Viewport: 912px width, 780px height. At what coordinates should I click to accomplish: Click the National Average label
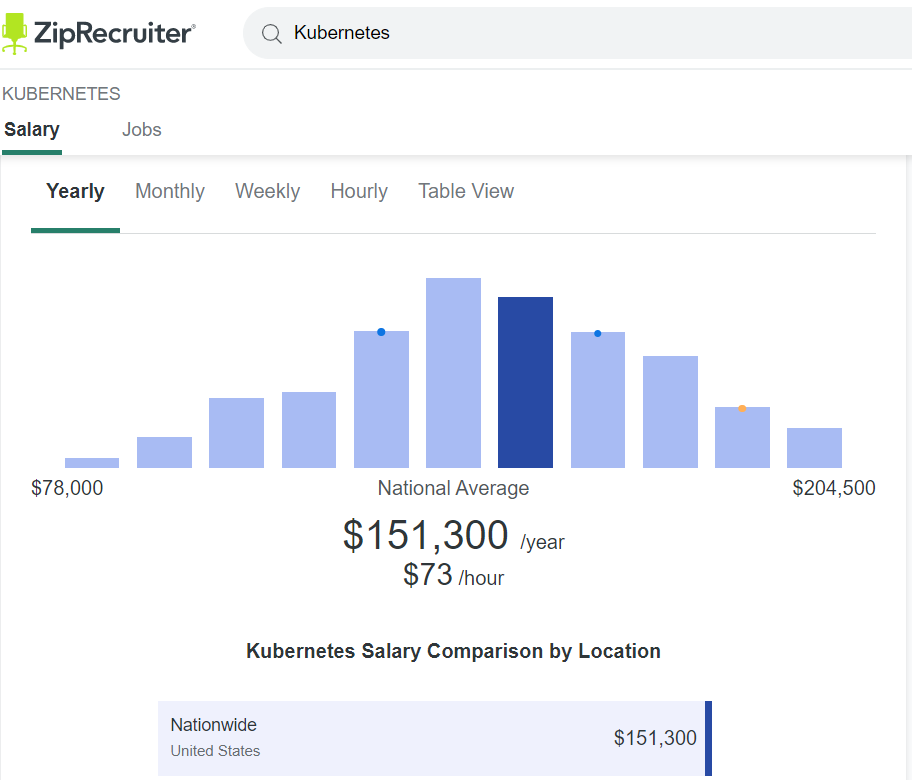point(453,488)
